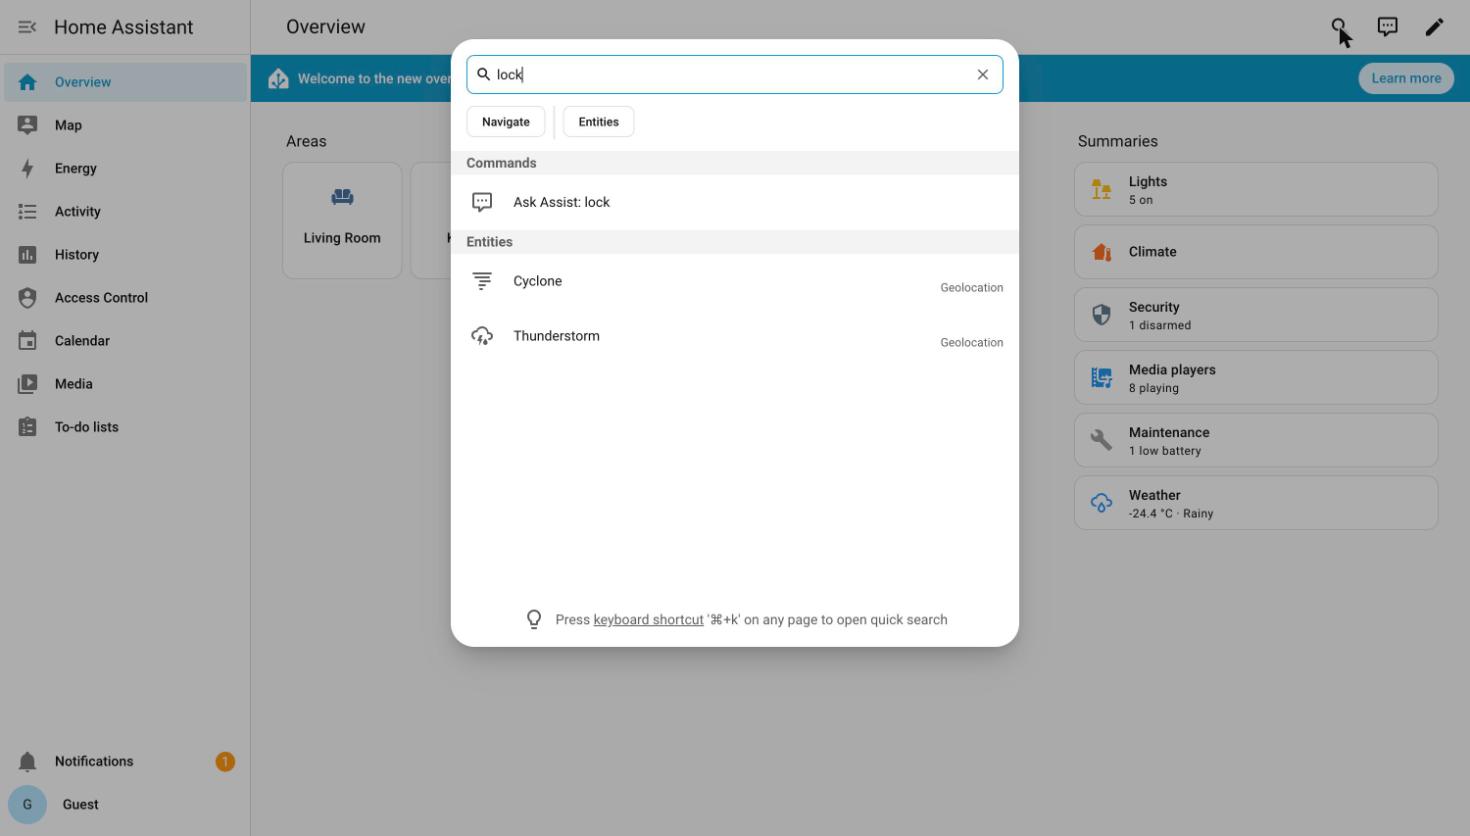The image size is (1470, 836).
Task: Open the Climate summary card
Action: click(1256, 252)
